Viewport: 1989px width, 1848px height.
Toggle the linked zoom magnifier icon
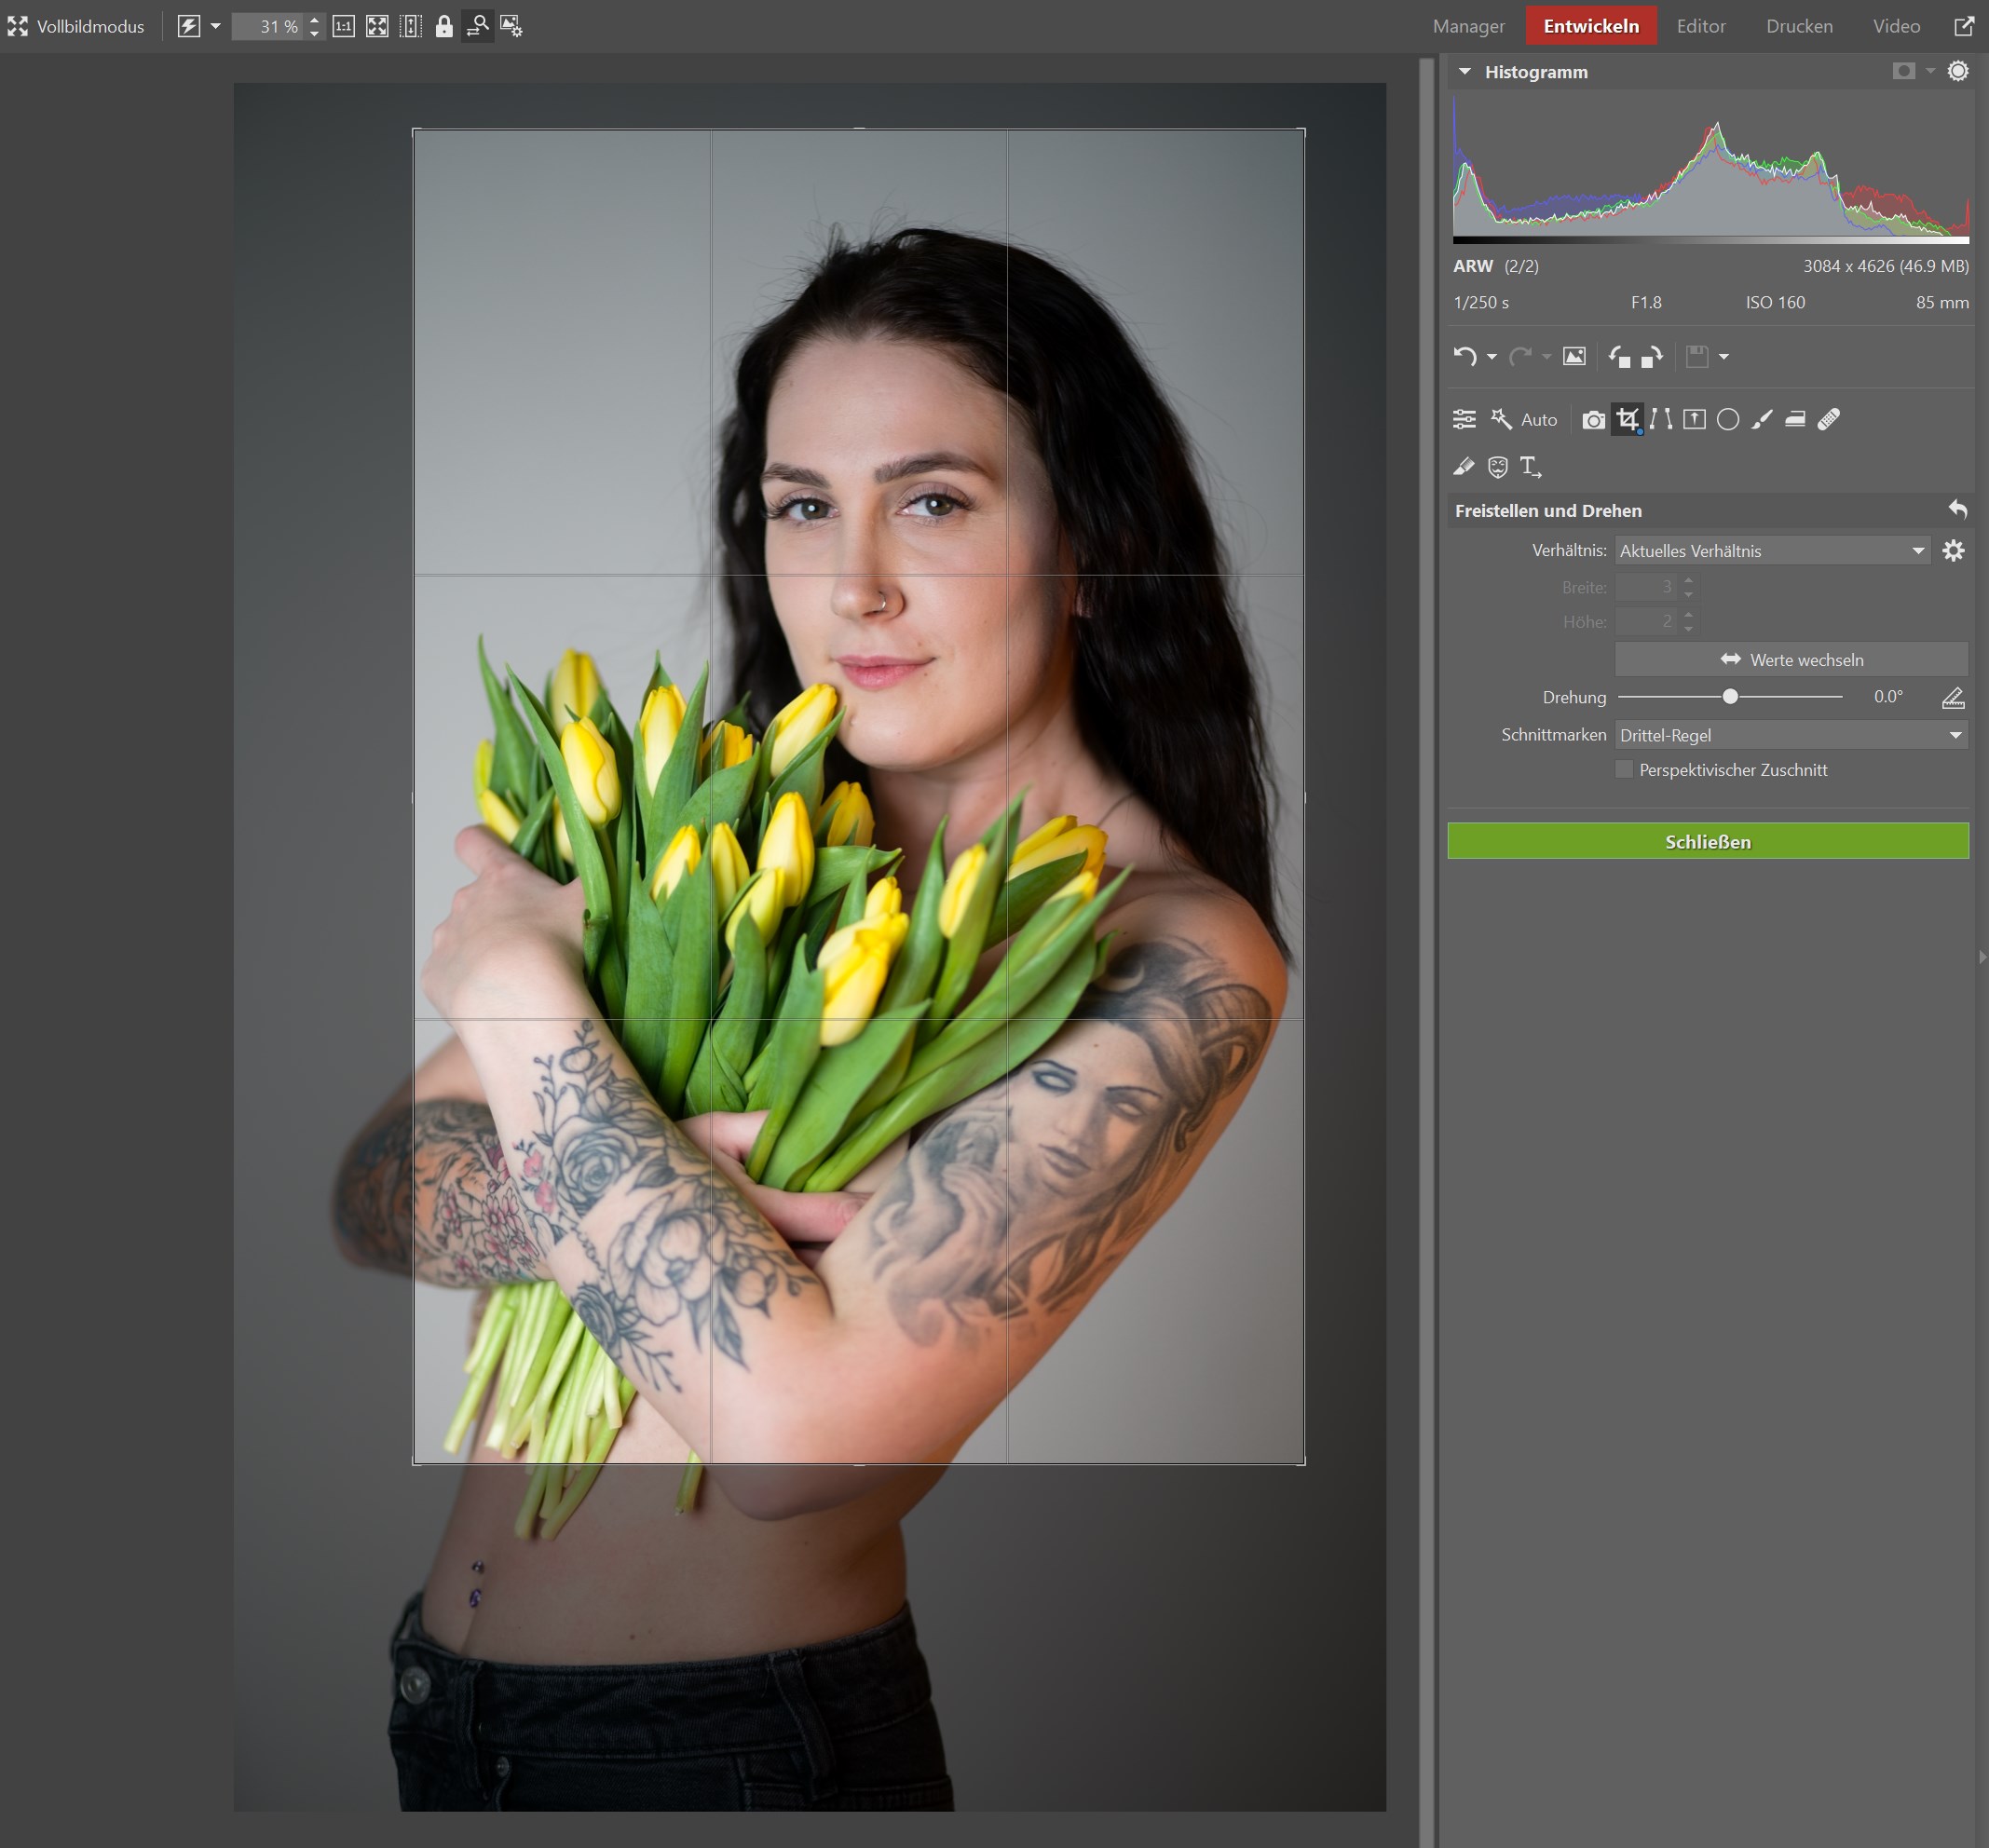tap(478, 26)
